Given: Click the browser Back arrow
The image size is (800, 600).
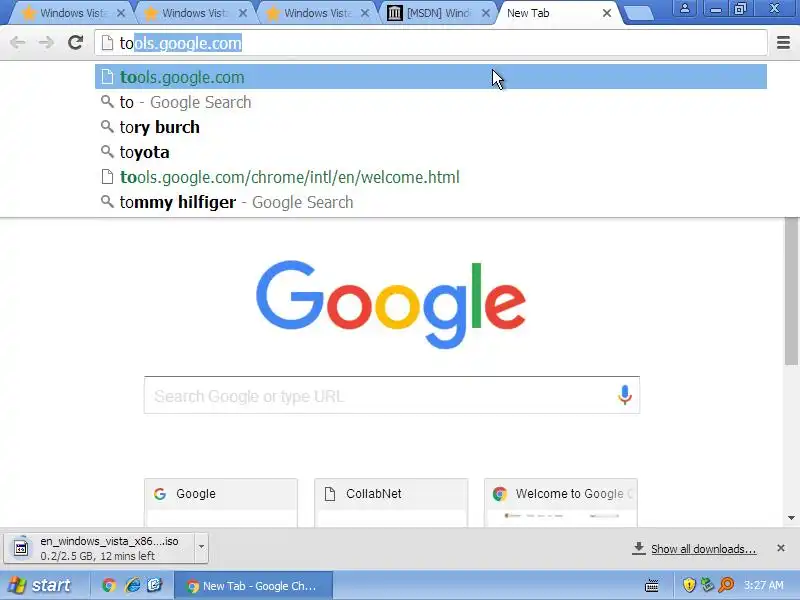Looking at the screenshot, I should pyautogui.click(x=18, y=43).
